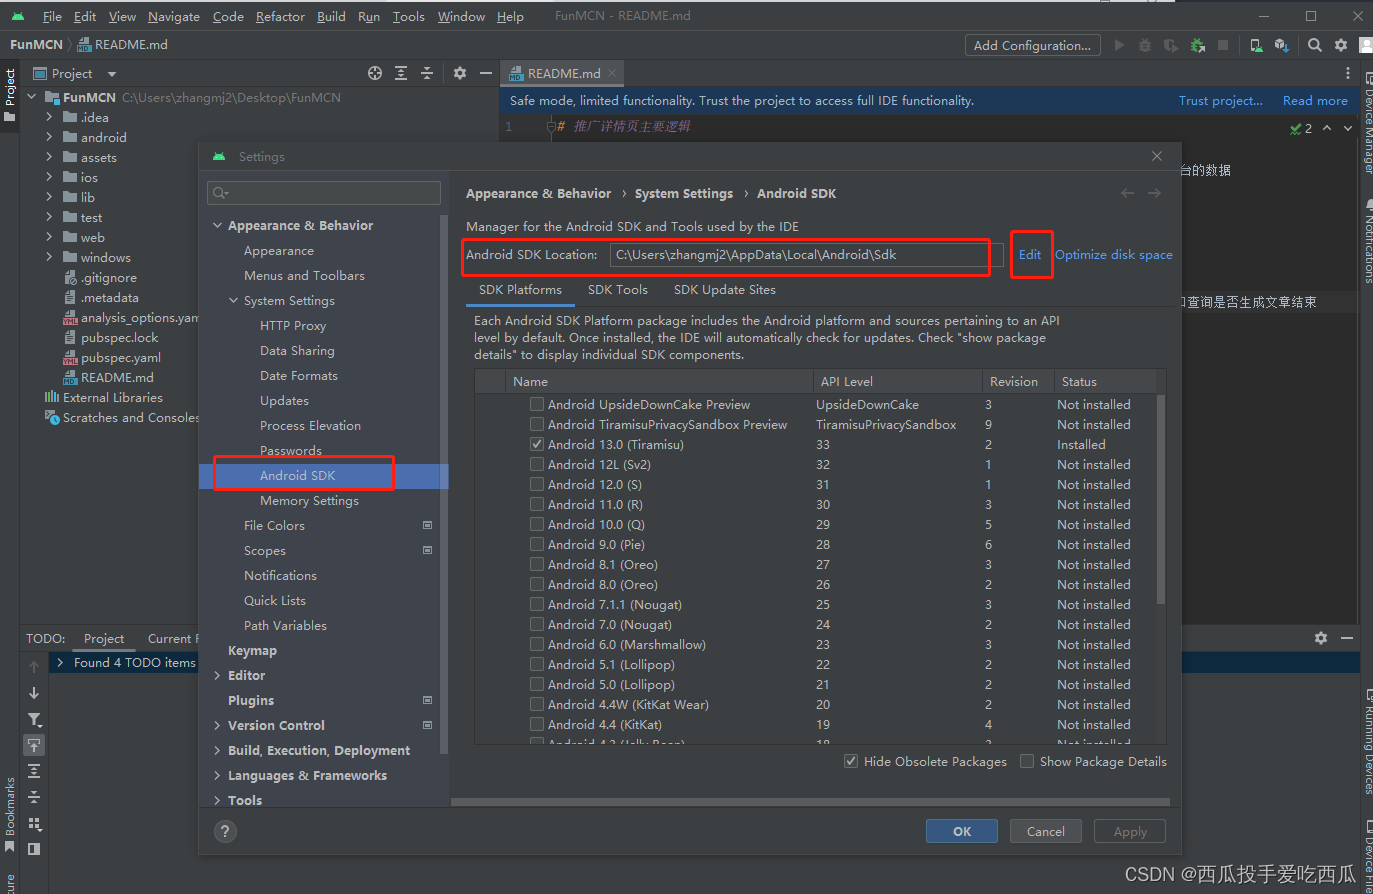
Task: Expand the lib folder in project tree
Action: click(x=49, y=197)
